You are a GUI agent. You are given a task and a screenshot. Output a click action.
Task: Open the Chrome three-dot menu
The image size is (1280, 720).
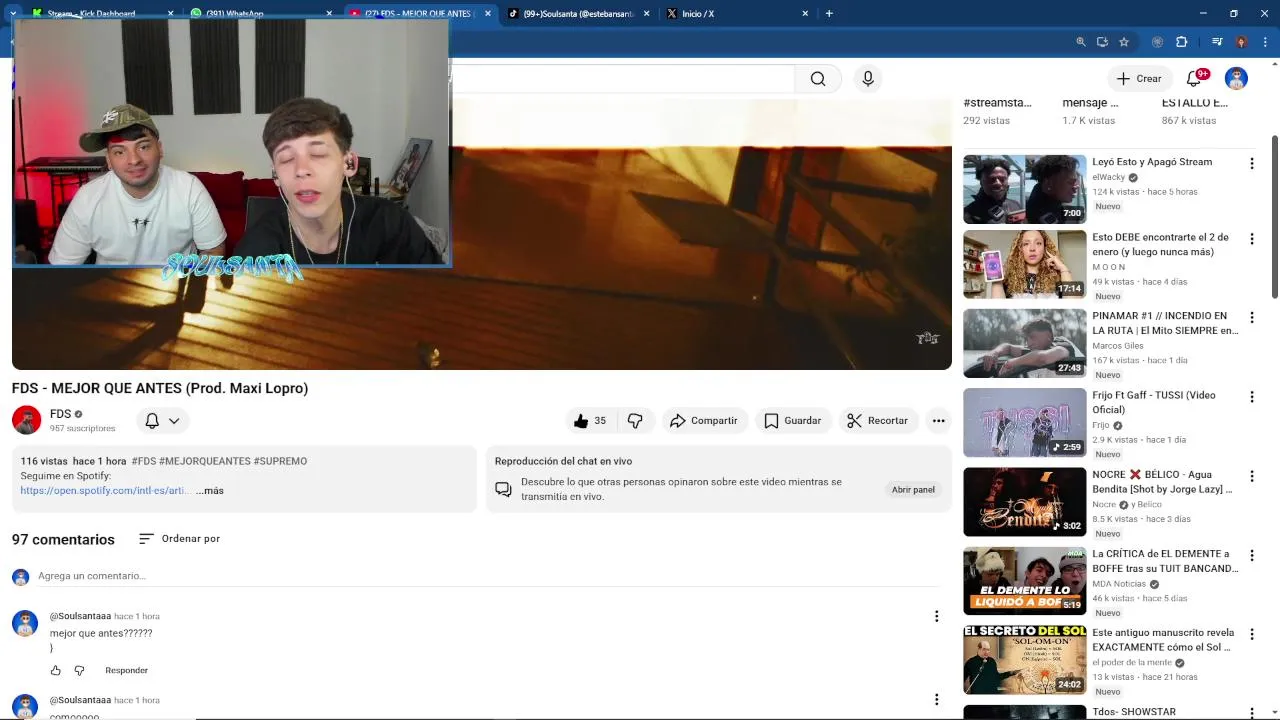point(1264,42)
